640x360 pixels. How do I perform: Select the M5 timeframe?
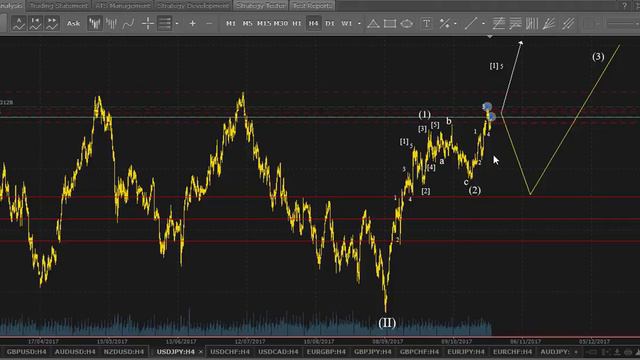[248, 24]
